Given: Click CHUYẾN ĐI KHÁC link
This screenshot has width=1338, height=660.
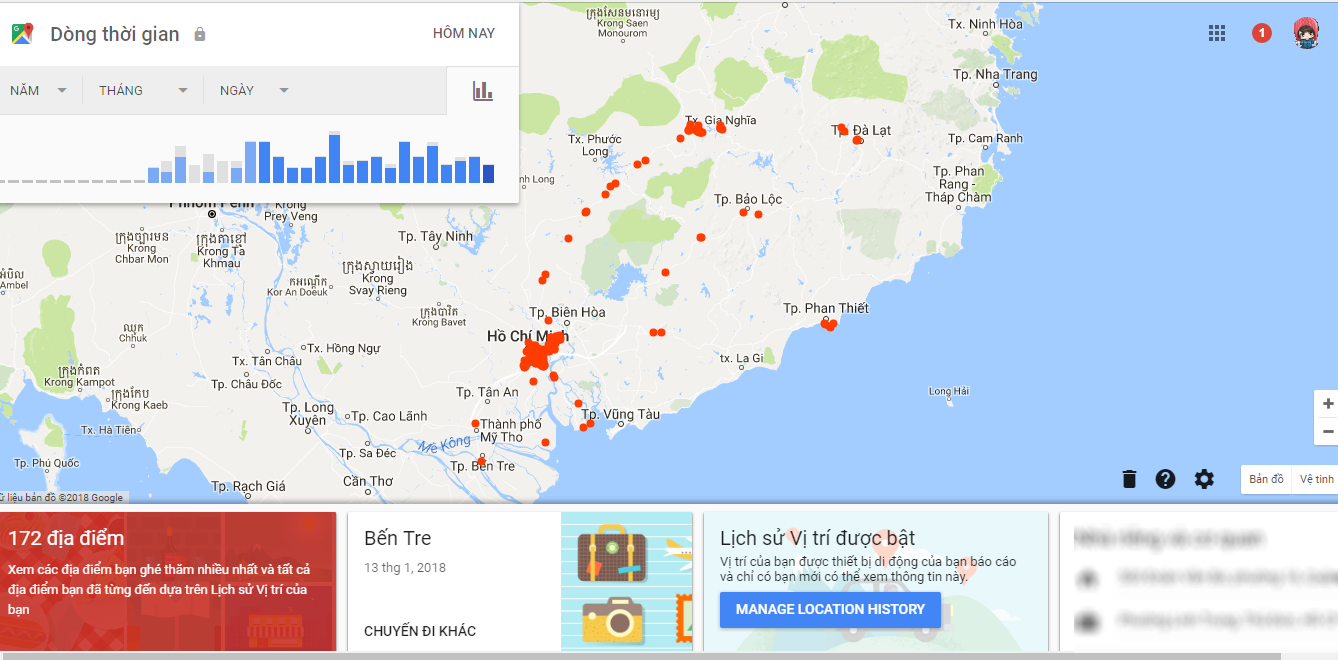Looking at the screenshot, I should coord(420,631).
